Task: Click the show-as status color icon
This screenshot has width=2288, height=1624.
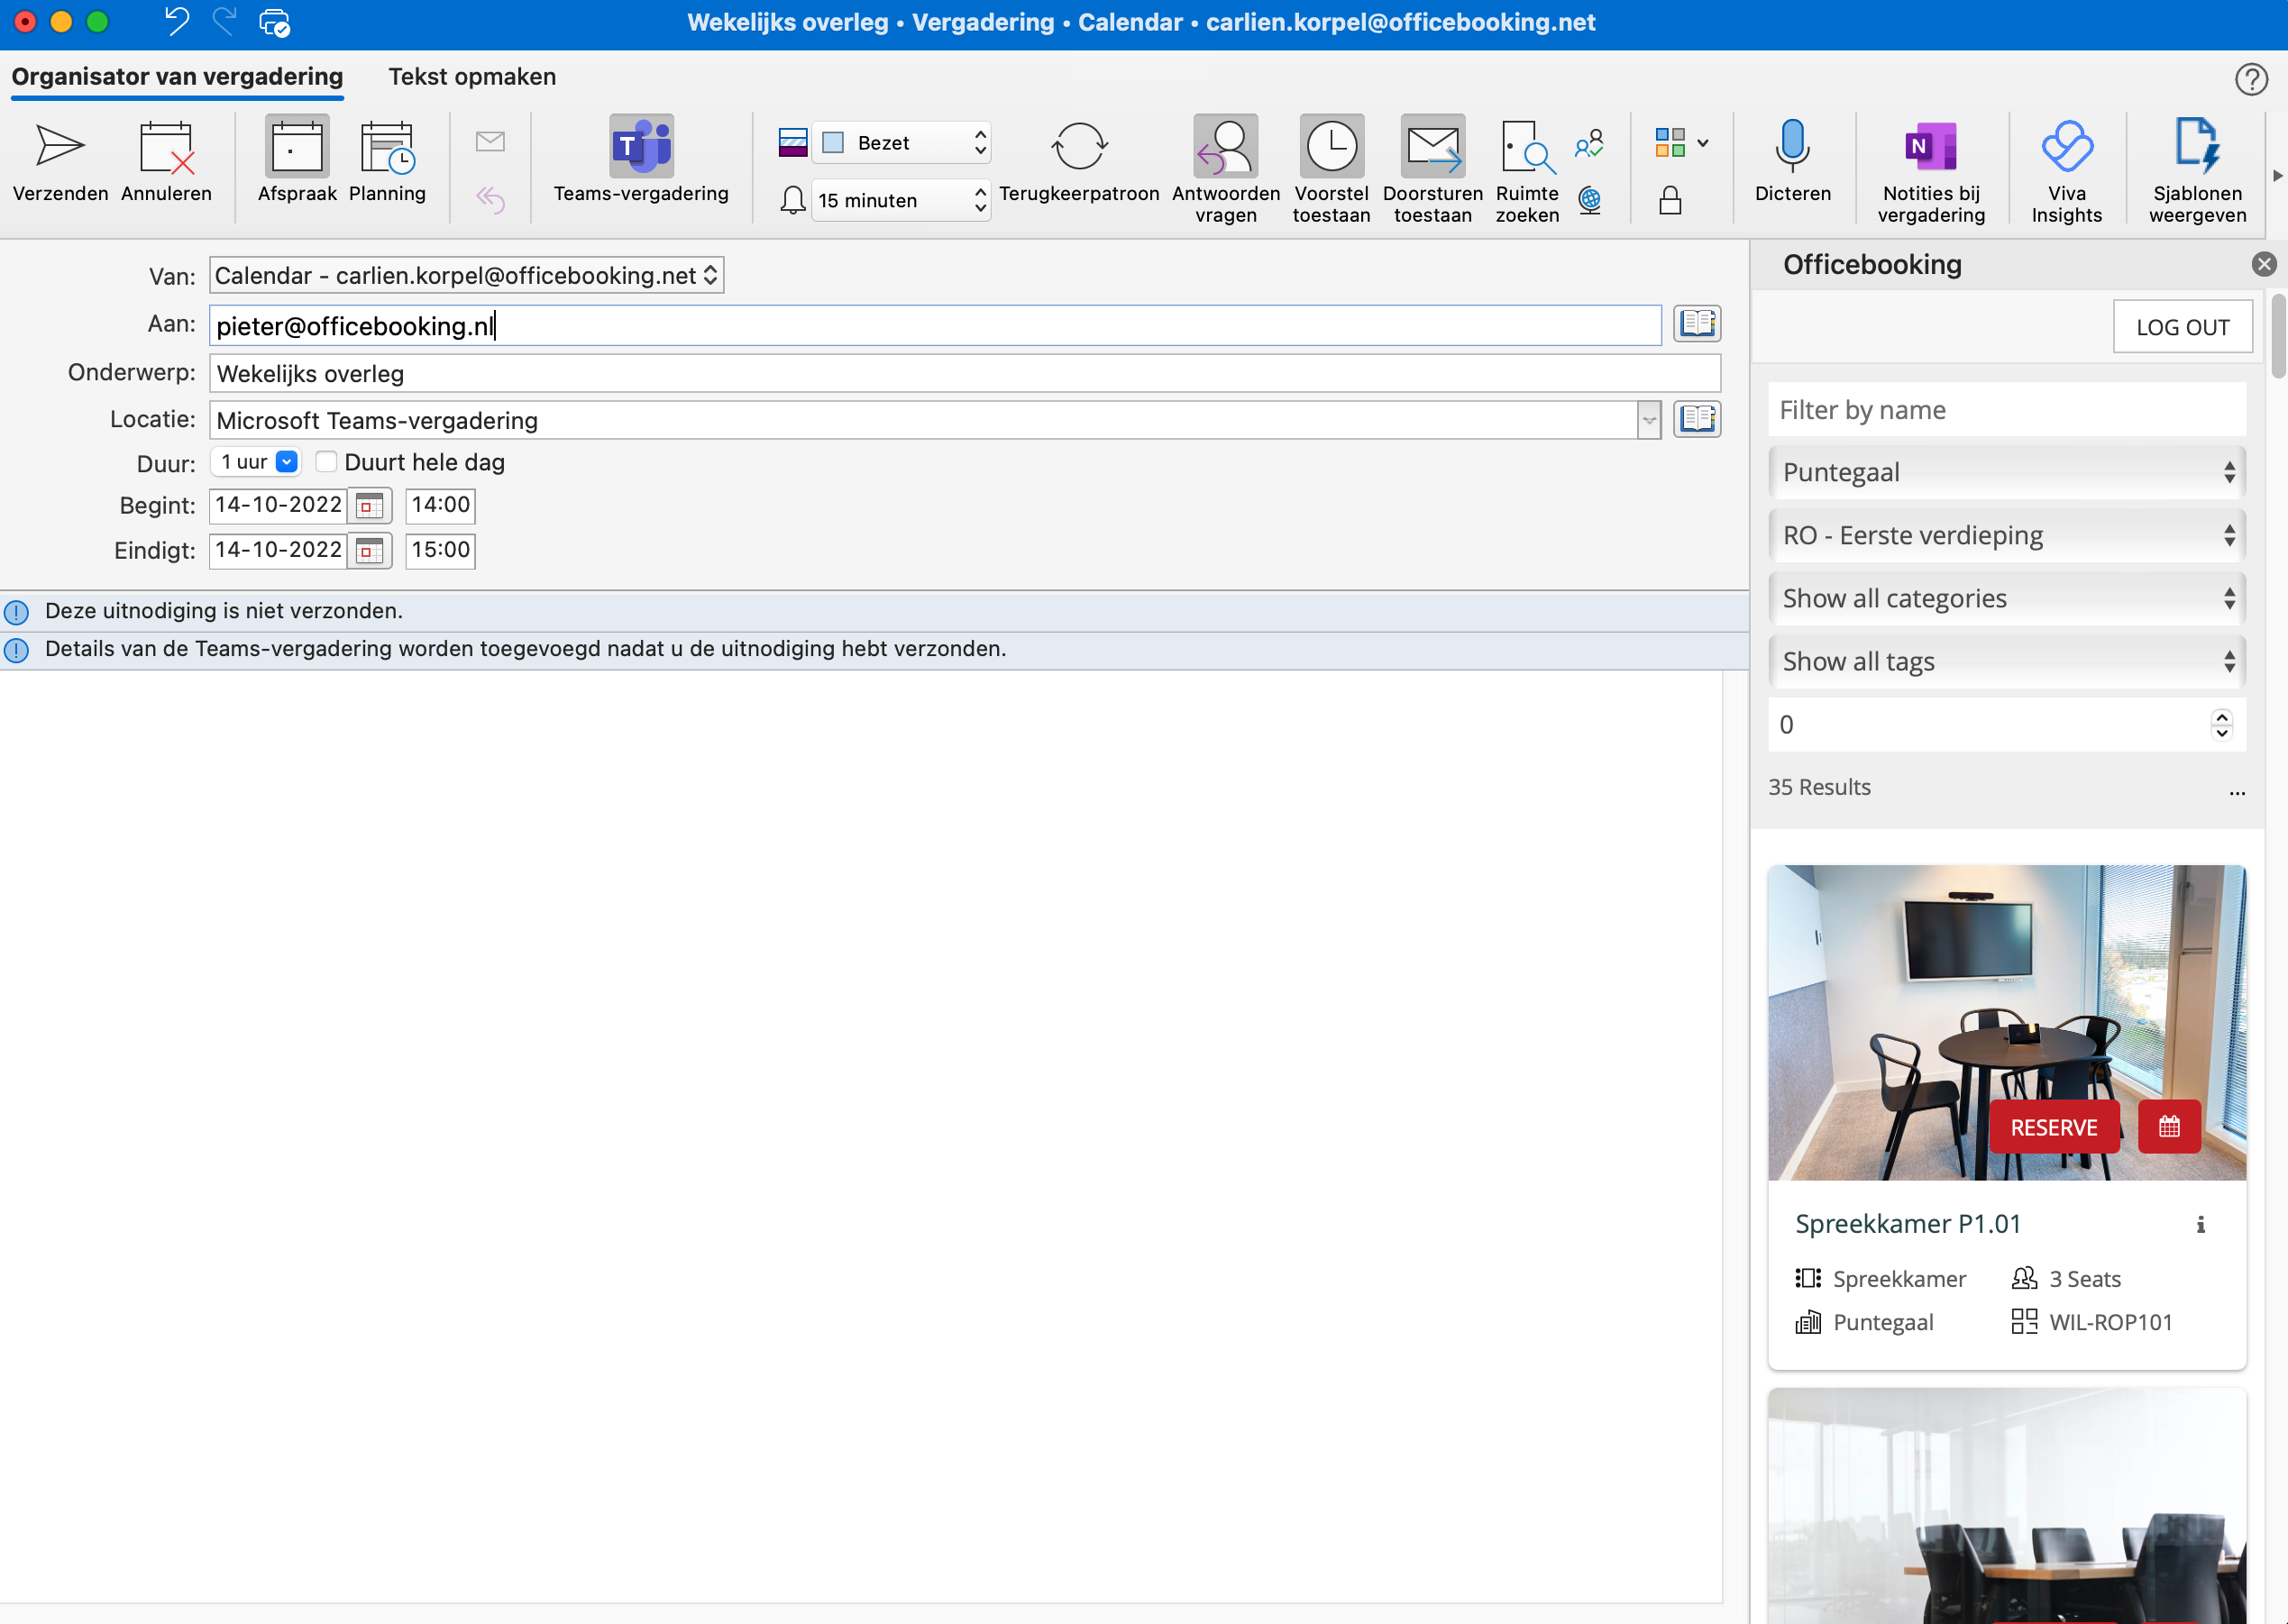Action: pos(792,143)
